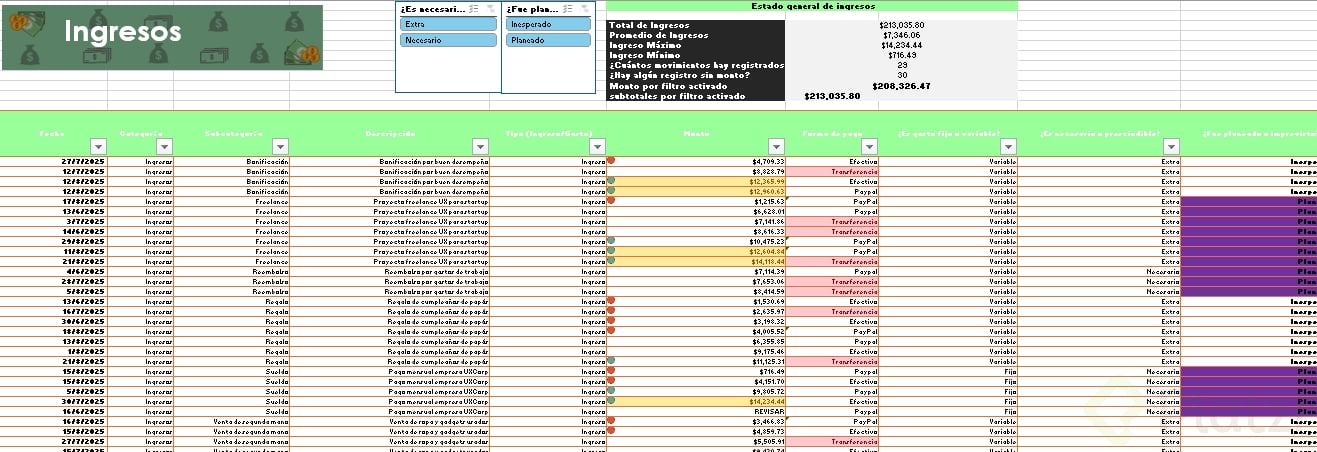Open the Monto column filter dropdown
This screenshot has width=1317, height=452.
tap(777, 146)
